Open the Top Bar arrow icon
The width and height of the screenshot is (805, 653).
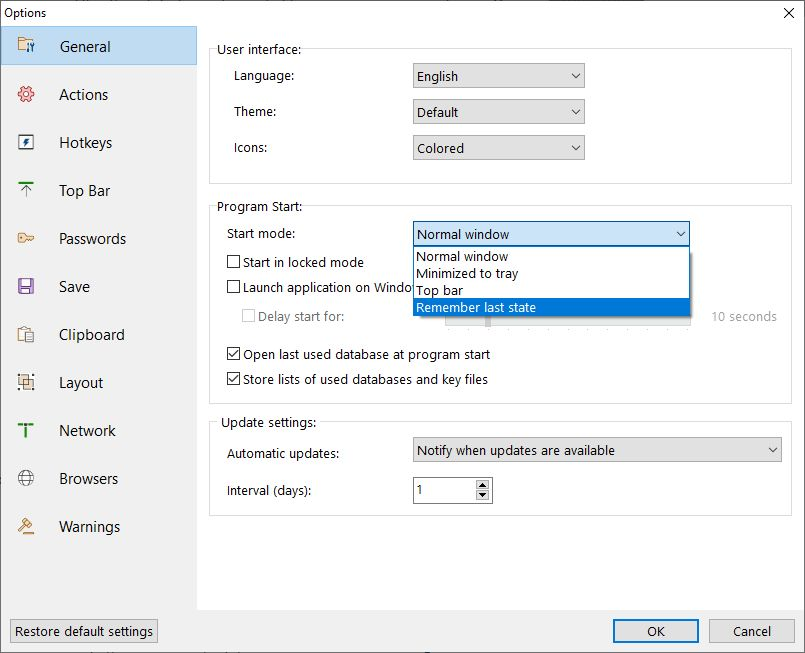pyautogui.click(x=26, y=190)
